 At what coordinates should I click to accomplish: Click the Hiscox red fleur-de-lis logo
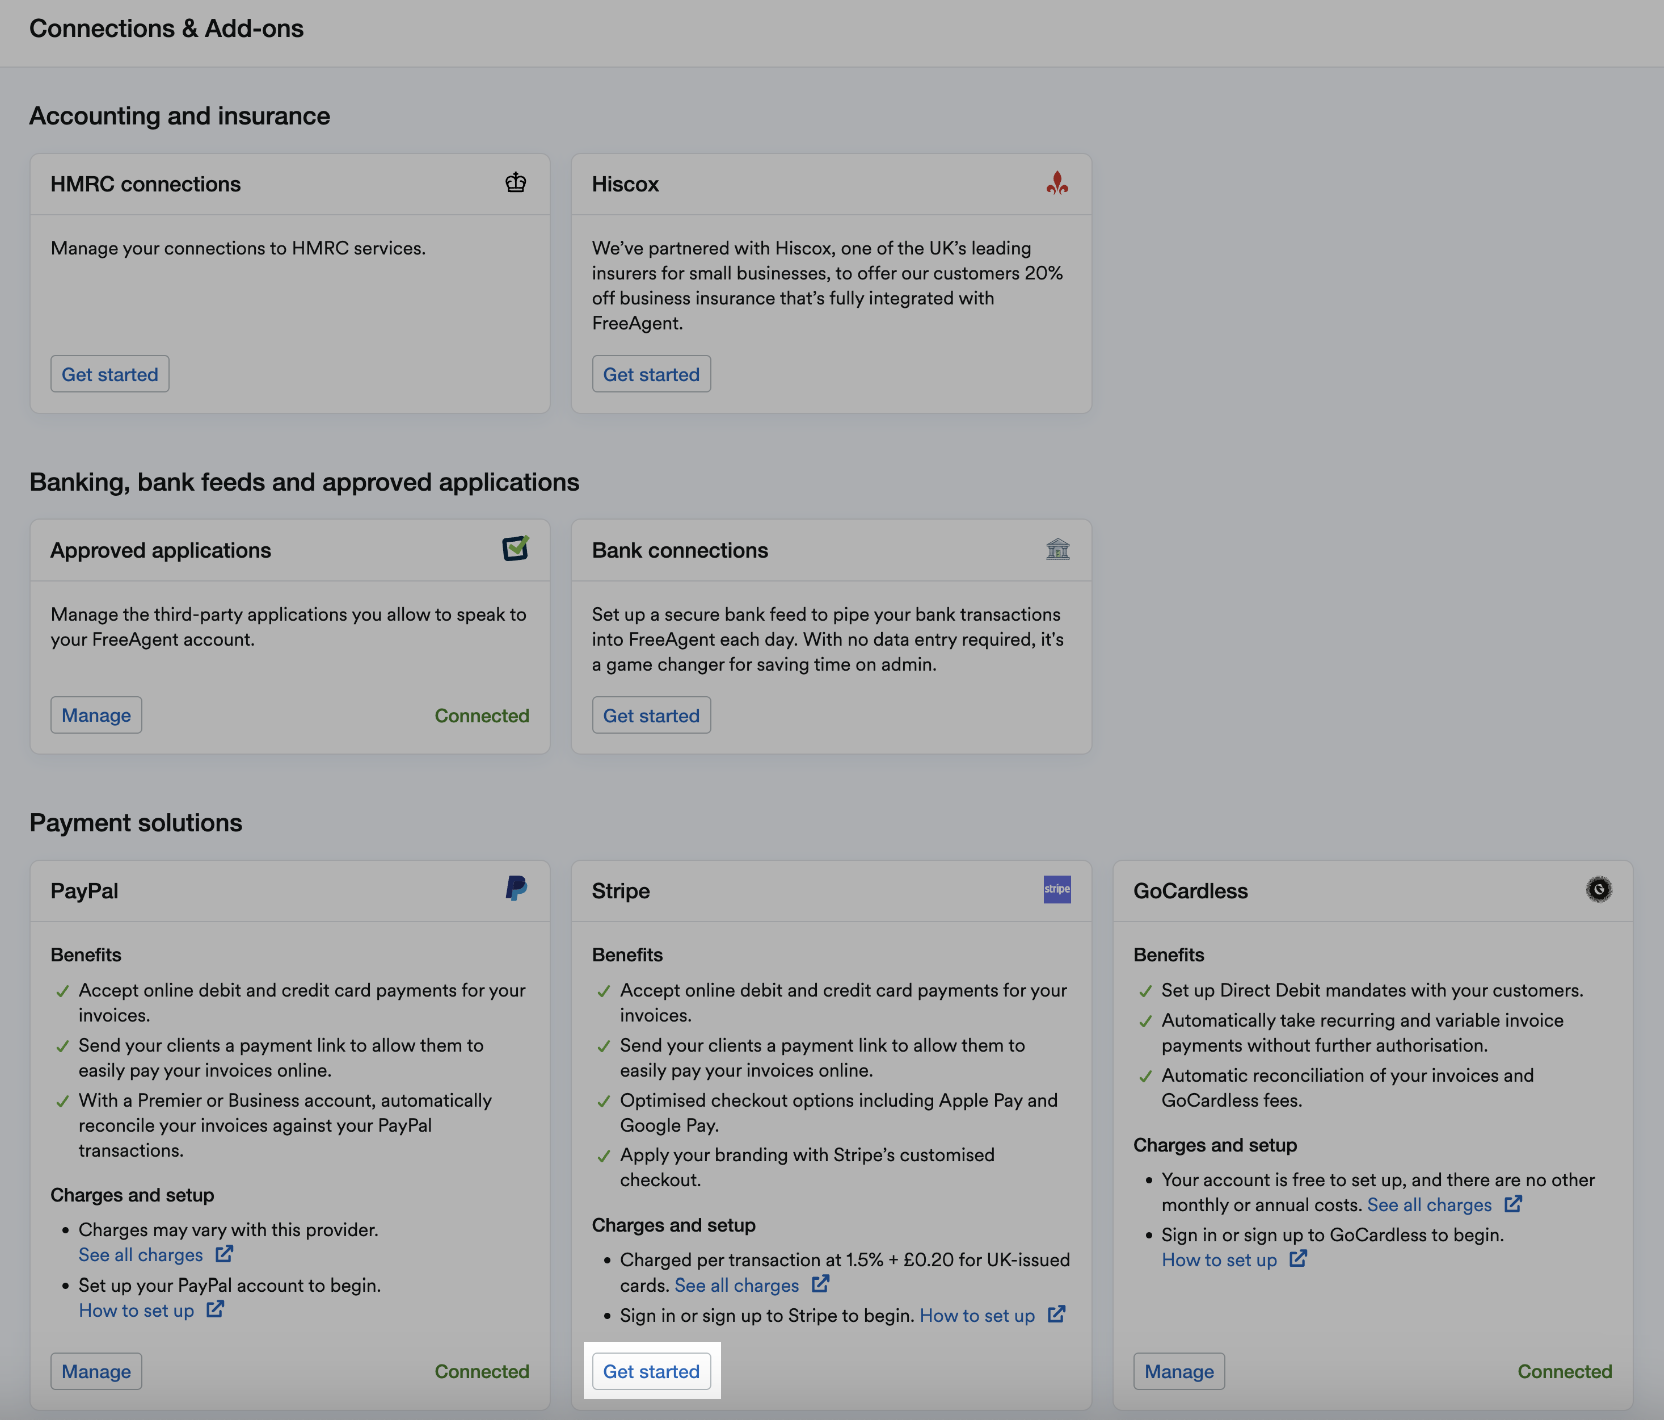pyautogui.click(x=1057, y=183)
